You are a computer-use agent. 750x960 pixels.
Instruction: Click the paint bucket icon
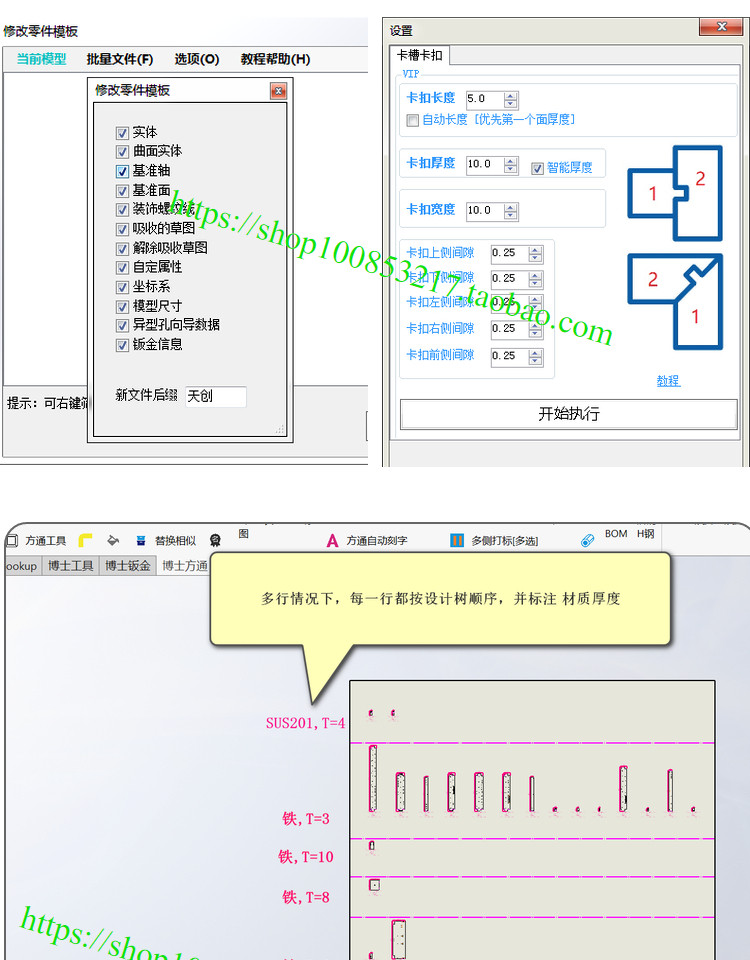click(x=113, y=540)
